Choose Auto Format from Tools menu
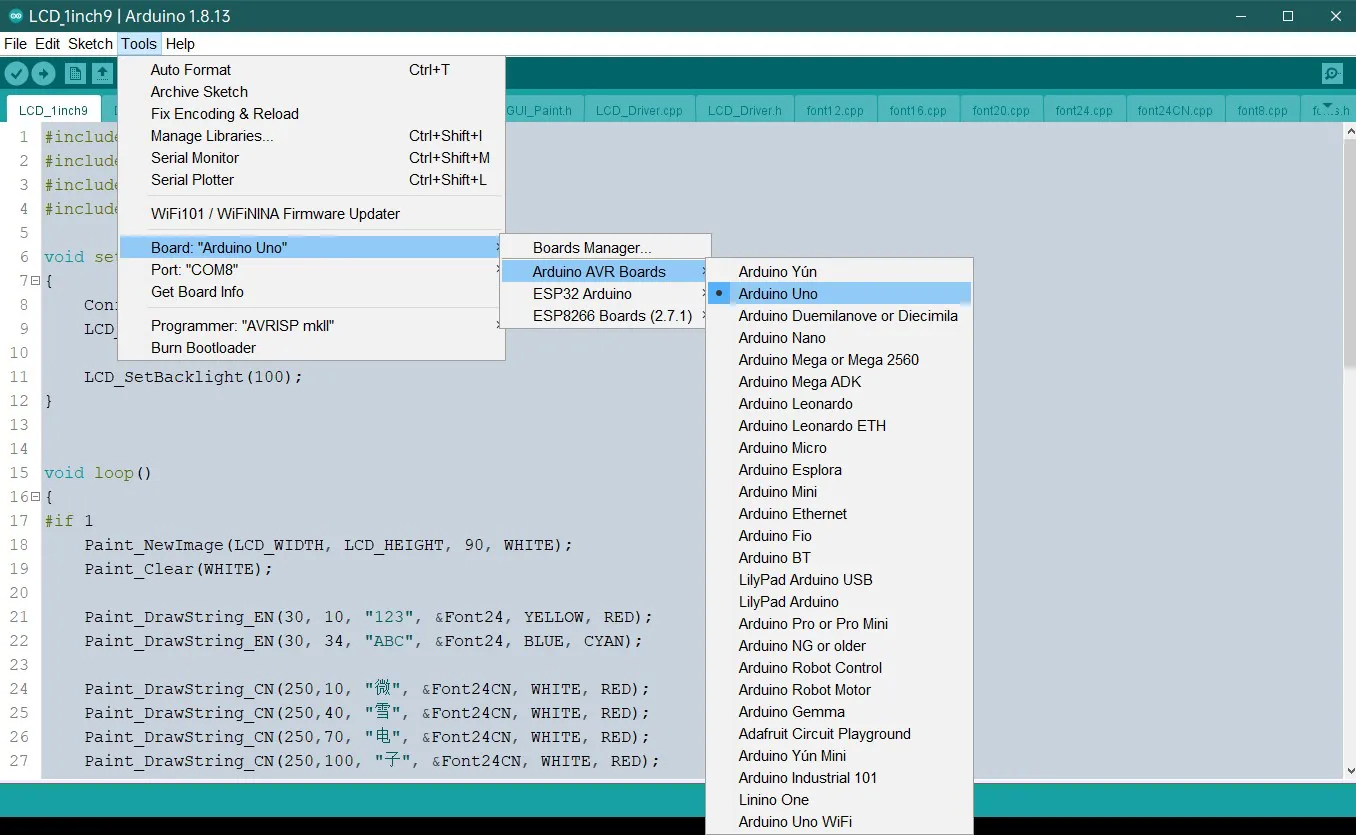Screen dimensions: 1356x835 click(x=311, y=70)
